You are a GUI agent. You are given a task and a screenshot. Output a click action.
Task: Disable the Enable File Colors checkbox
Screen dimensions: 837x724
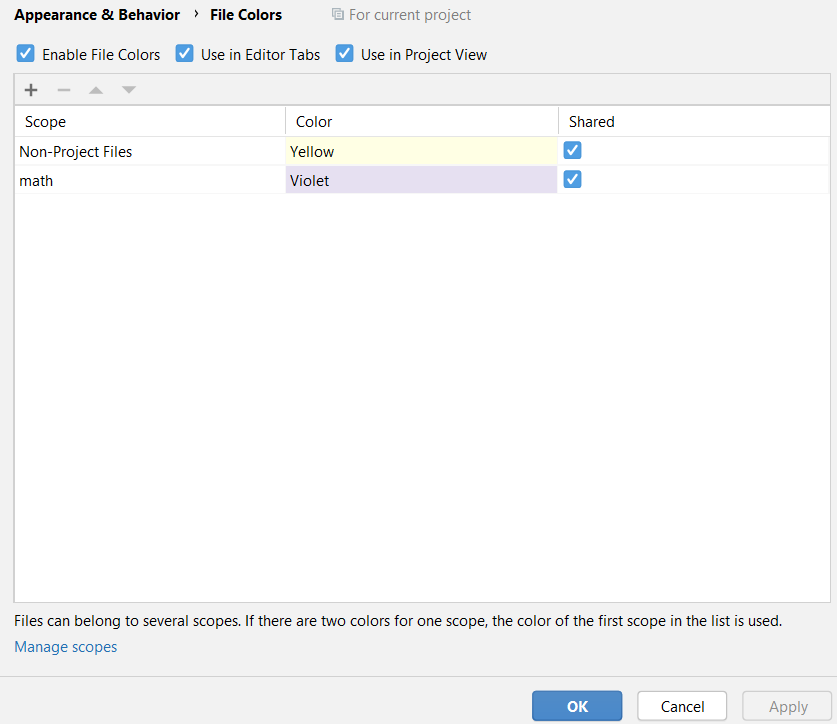(24, 53)
